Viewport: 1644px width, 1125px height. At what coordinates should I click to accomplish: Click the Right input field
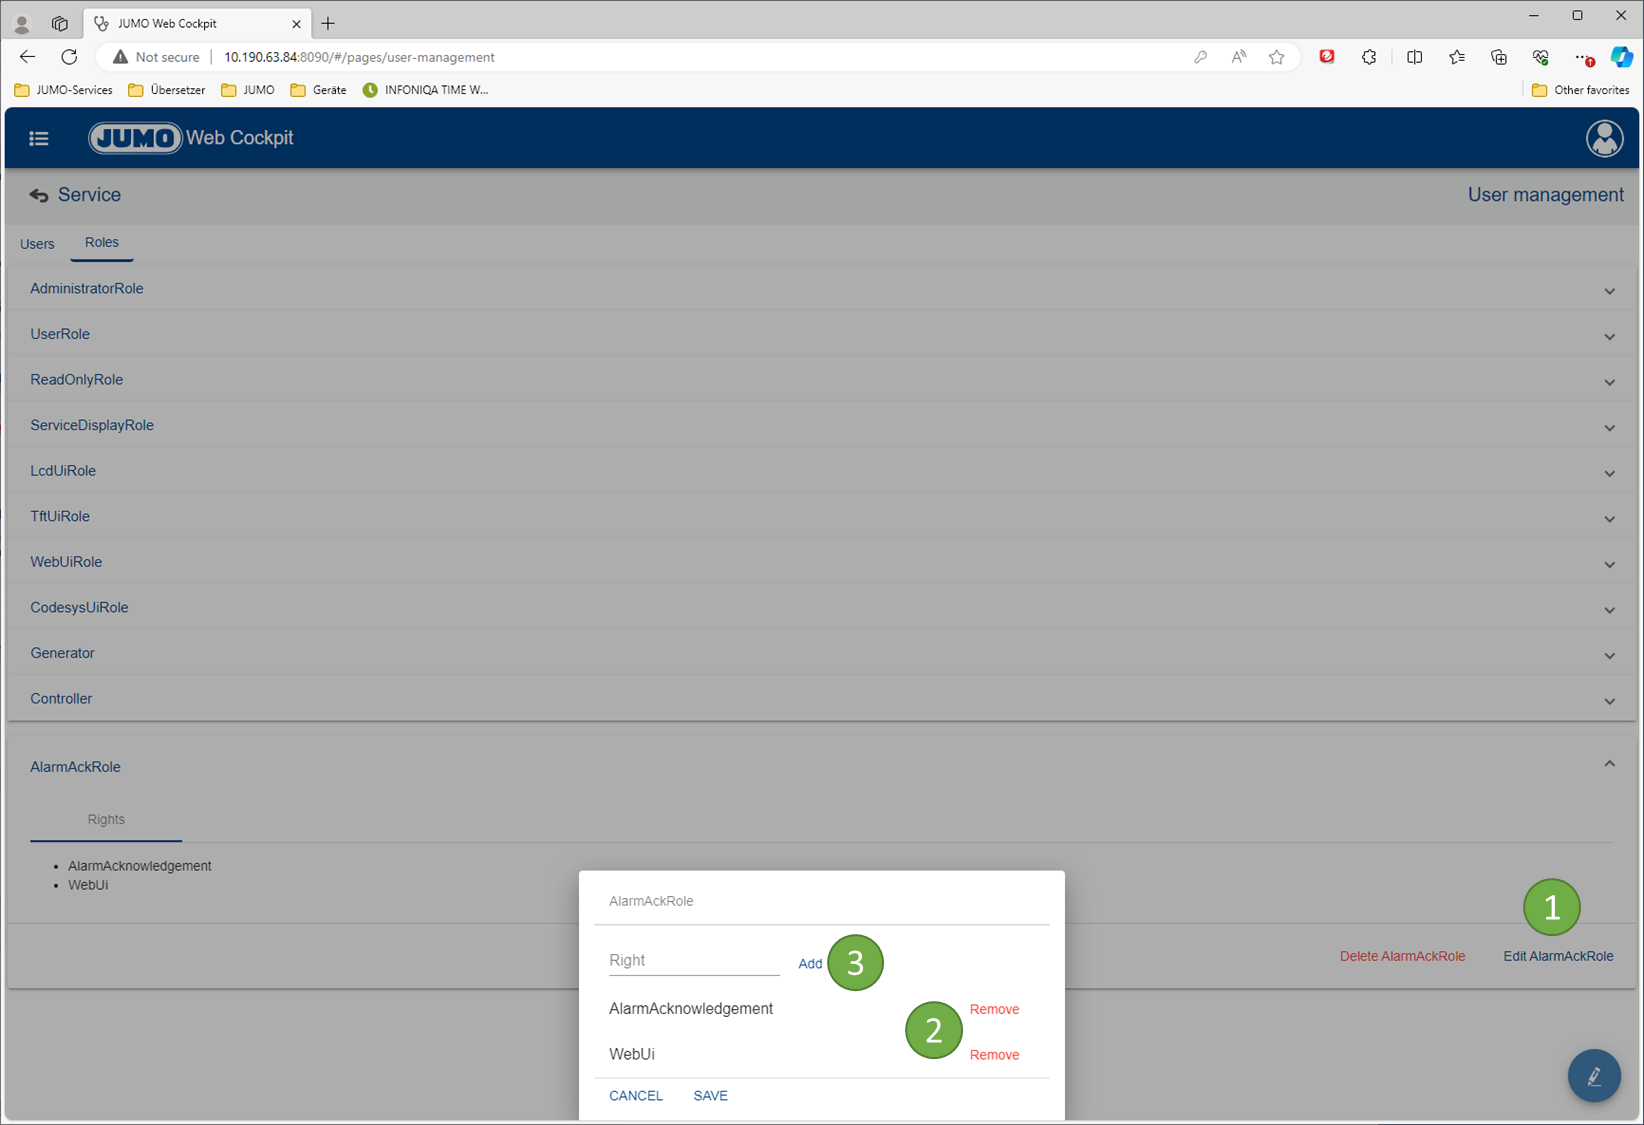tap(693, 961)
